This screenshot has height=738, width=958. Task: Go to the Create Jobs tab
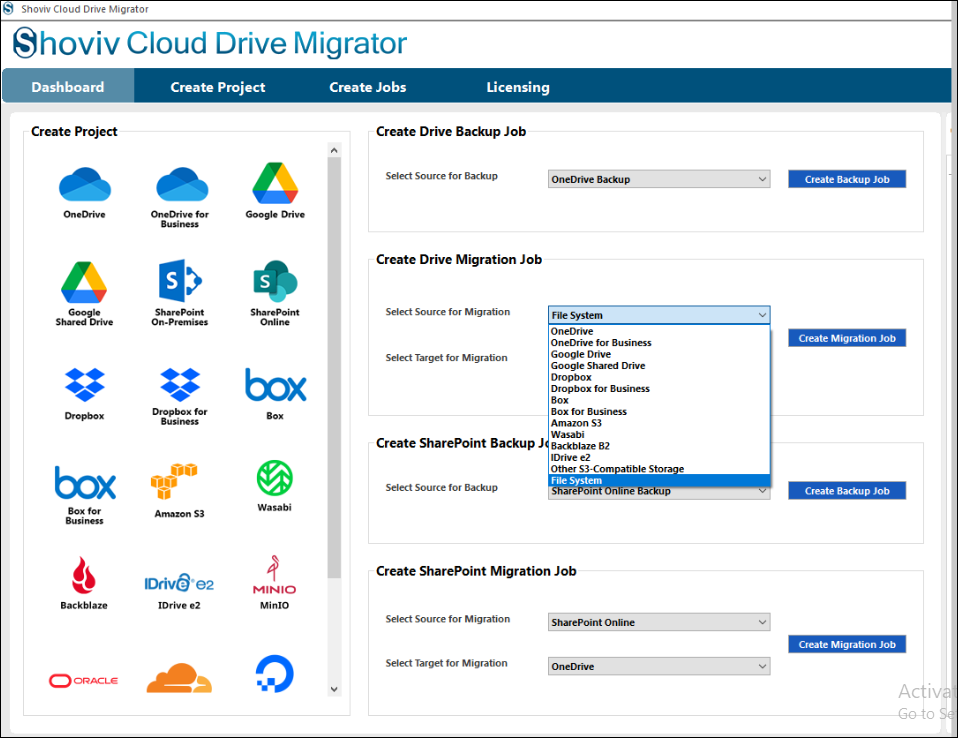(367, 87)
